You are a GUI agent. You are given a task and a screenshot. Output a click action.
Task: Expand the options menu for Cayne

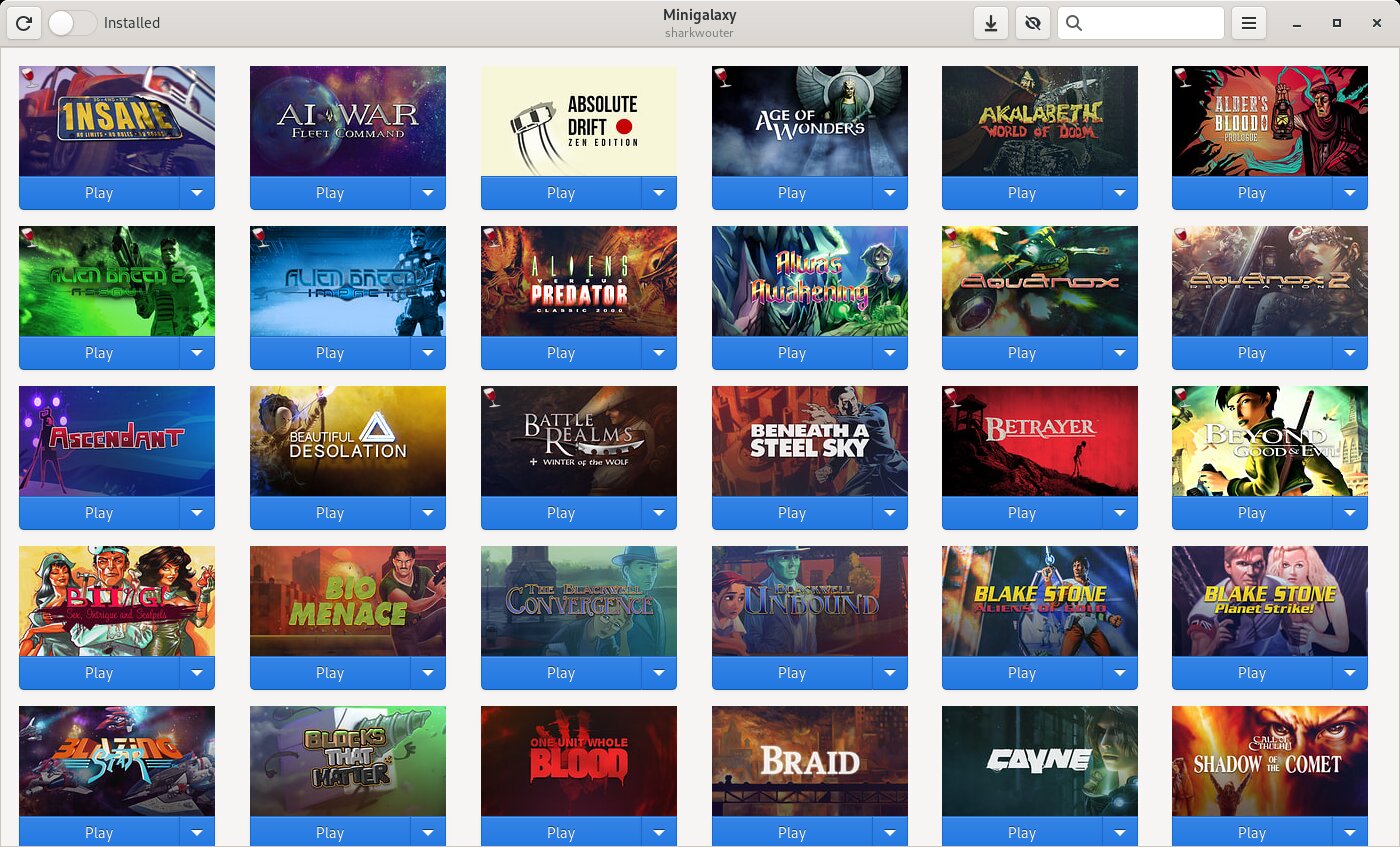(1120, 832)
